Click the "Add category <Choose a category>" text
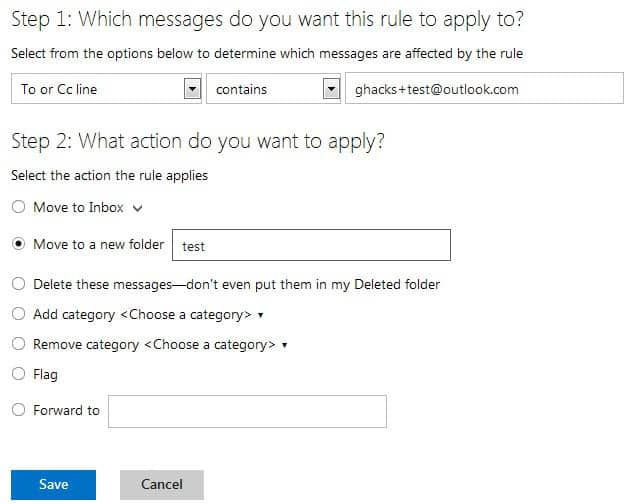This screenshot has width=635, height=504. (x=141, y=314)
